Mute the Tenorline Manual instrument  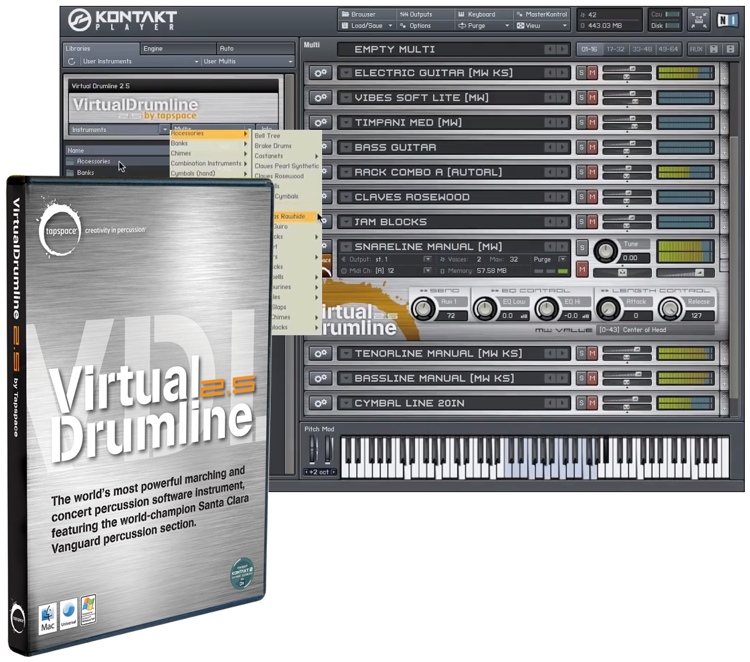click(x=592, y=353)
